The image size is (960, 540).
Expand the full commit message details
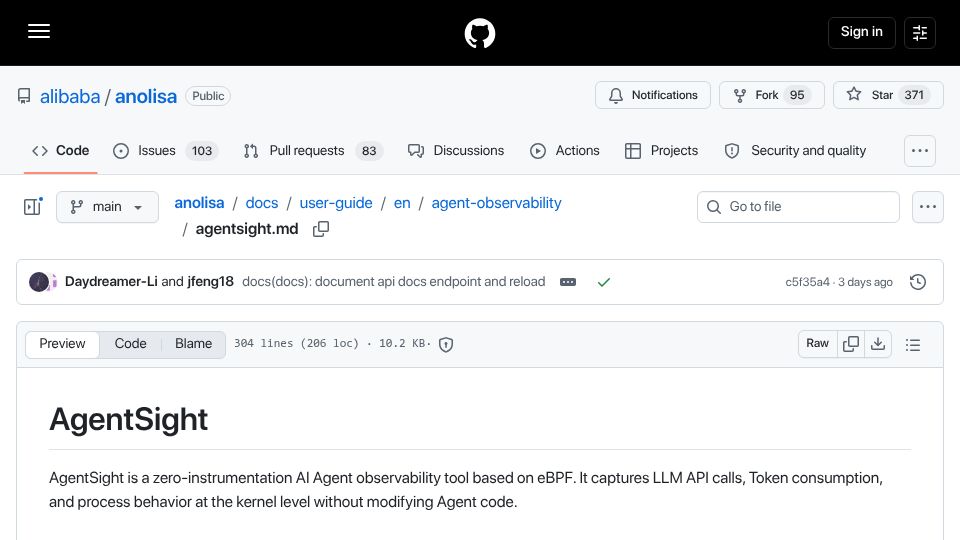tap(568, 282)
